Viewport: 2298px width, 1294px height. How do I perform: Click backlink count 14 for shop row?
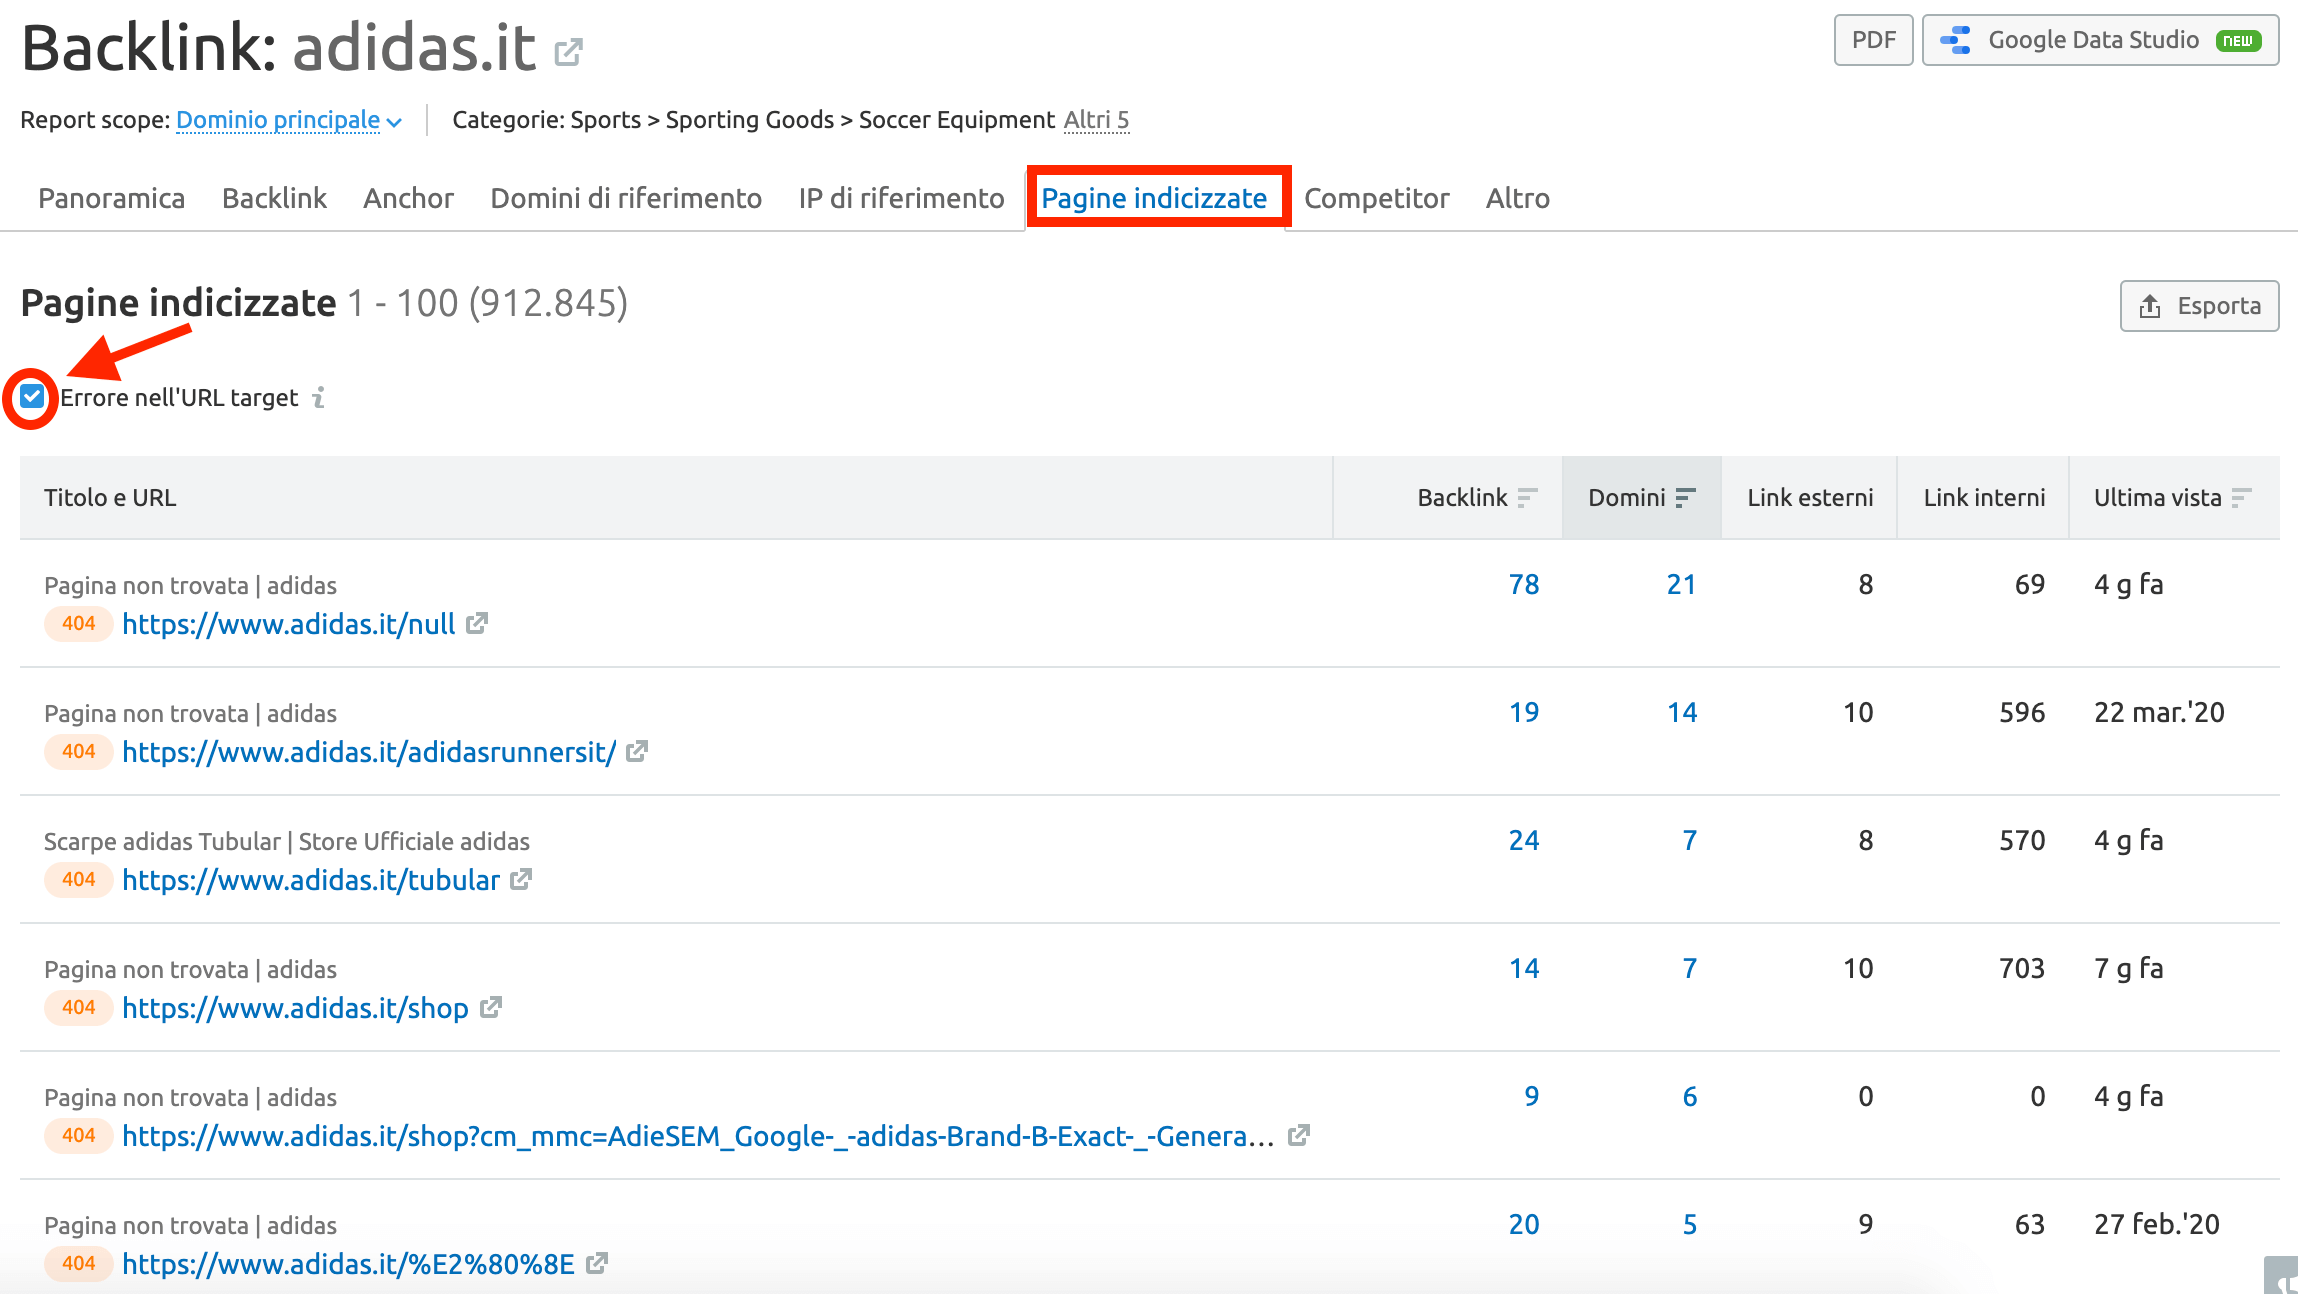[x=1523, y=968]
